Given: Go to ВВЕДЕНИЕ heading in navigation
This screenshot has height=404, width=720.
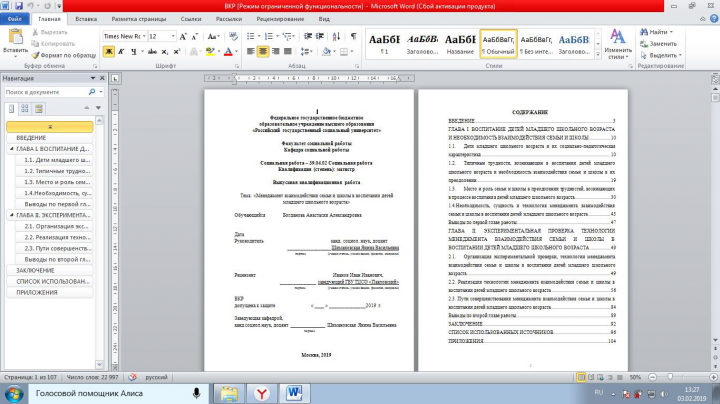Looking at the screenshot, I should [x=50, y=138].
